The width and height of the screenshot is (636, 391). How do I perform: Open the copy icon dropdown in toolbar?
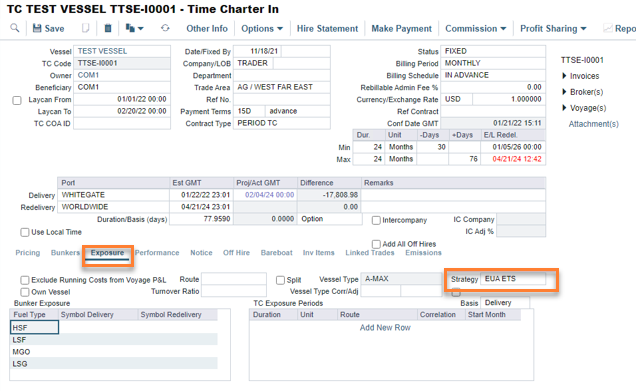[134, 28]
